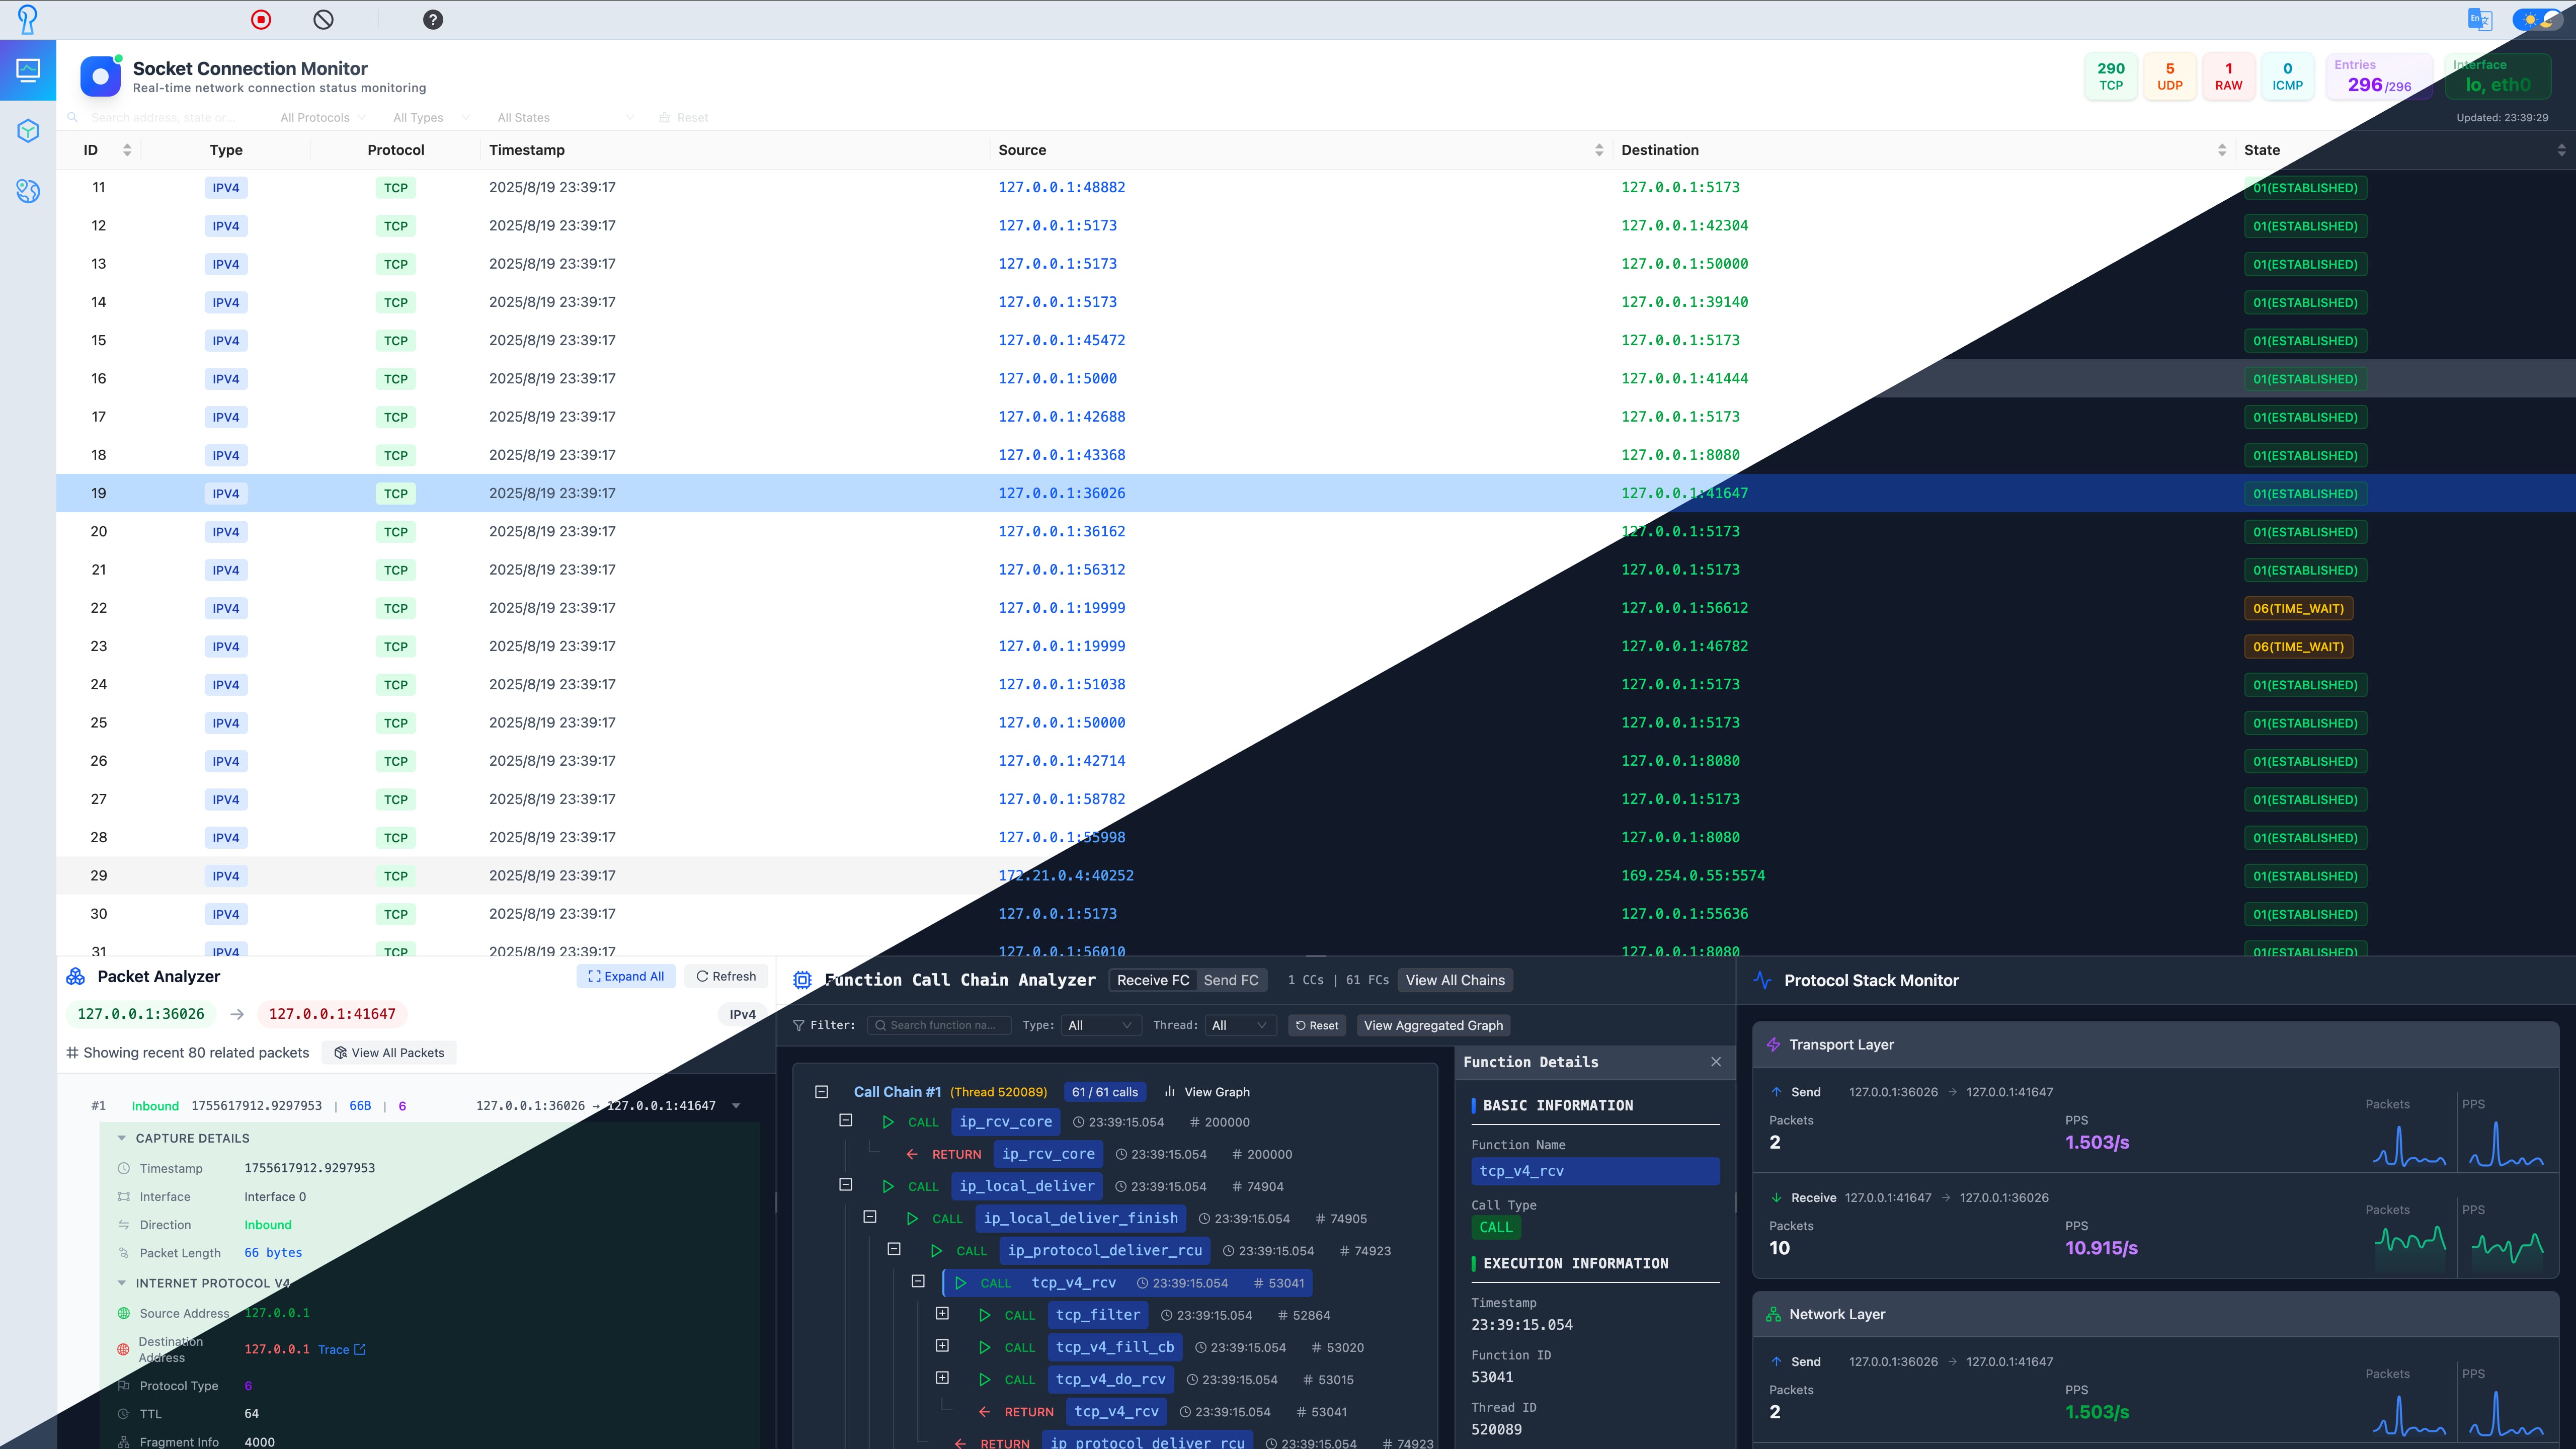This screenshot has width=2576, height=1449.
Task: Expand the tcp_filter call node
Action: 941,1314
